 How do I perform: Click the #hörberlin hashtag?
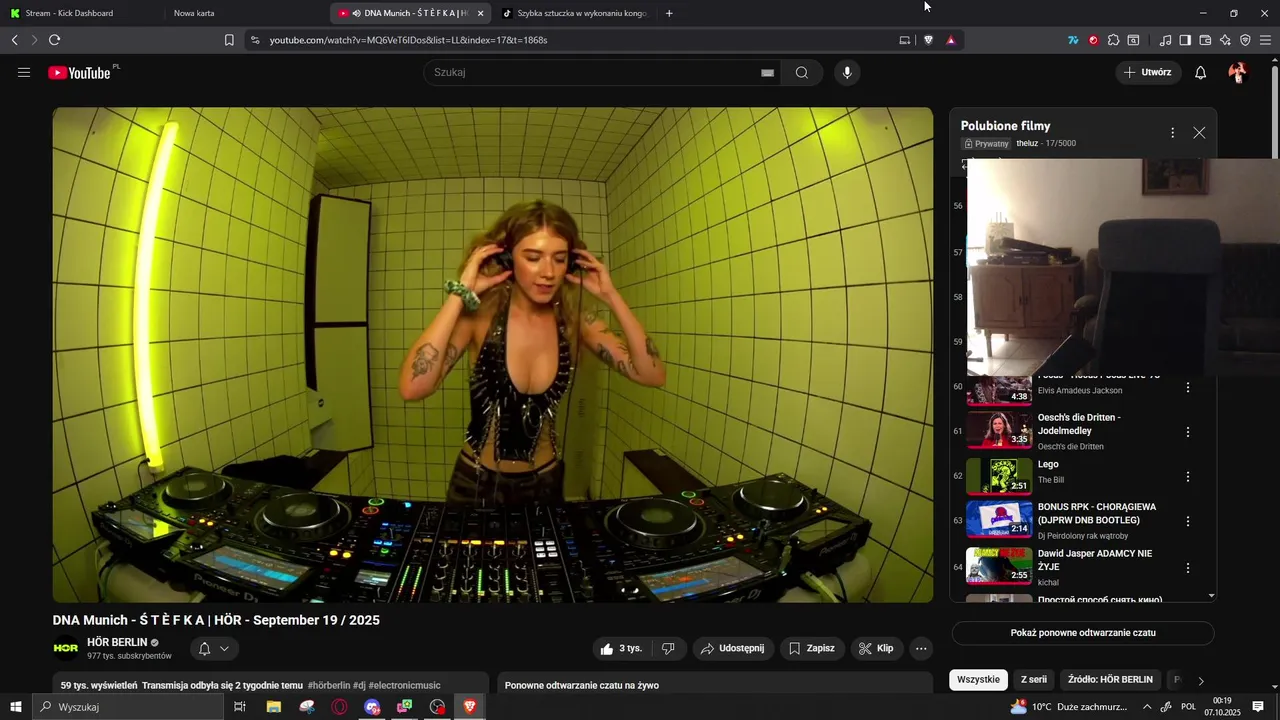click(x=329, y=685)
